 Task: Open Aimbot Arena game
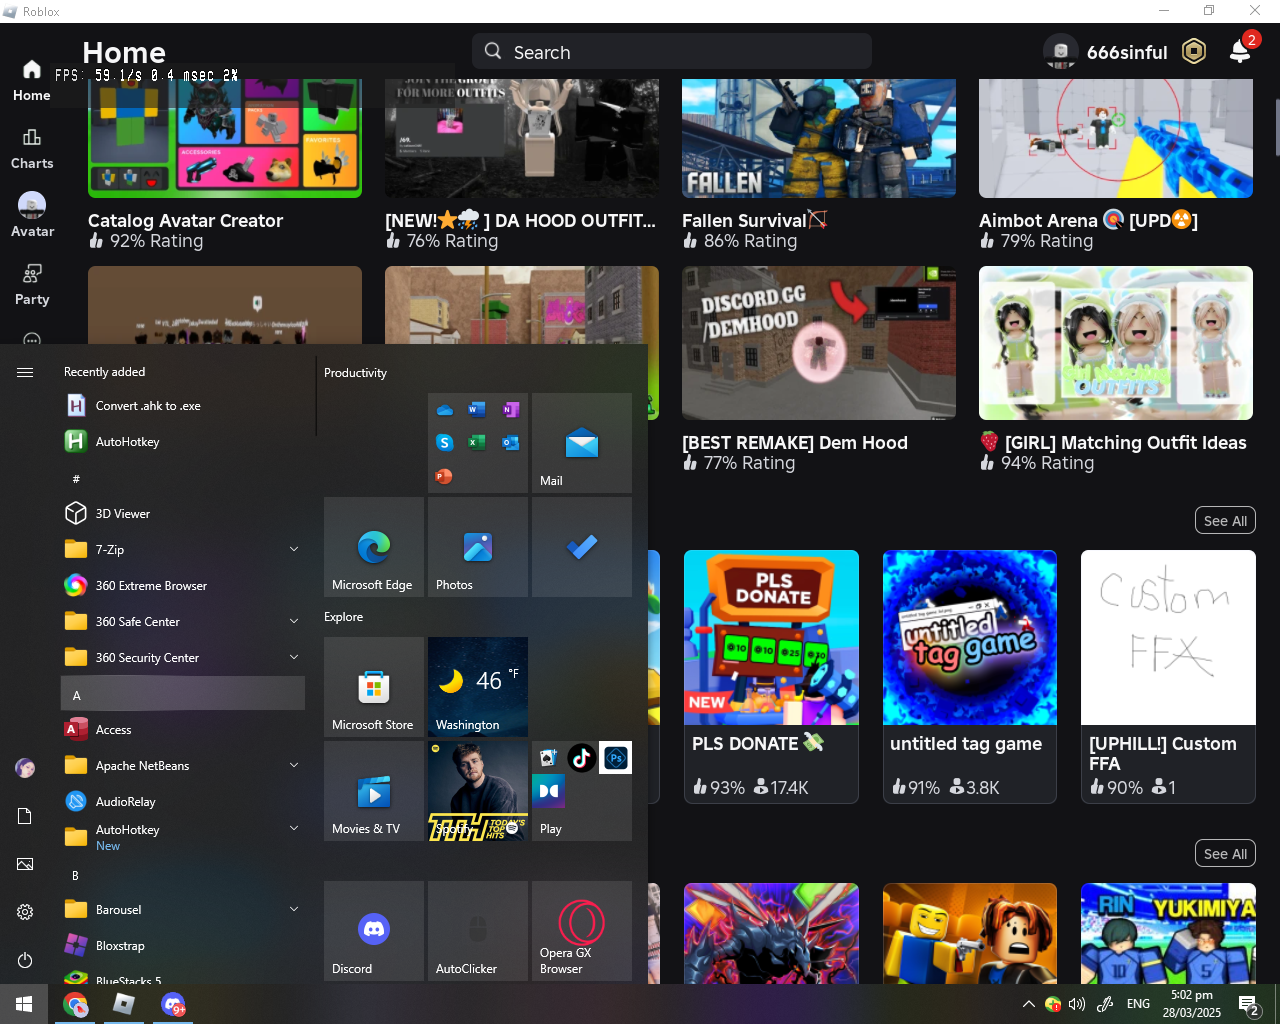(x=1116, y=165)
